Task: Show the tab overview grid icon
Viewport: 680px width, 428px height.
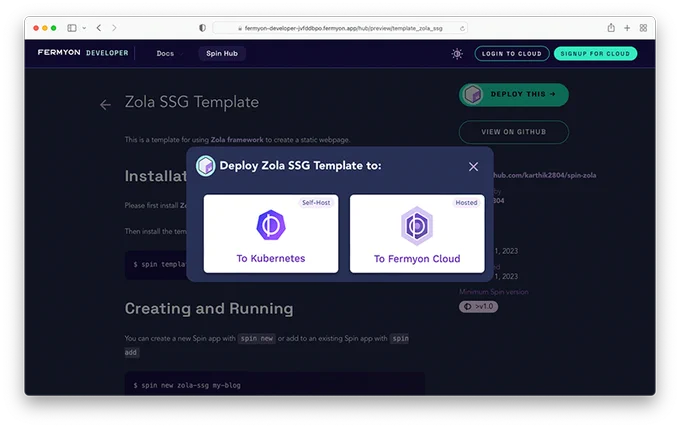Action: [643, 28]
